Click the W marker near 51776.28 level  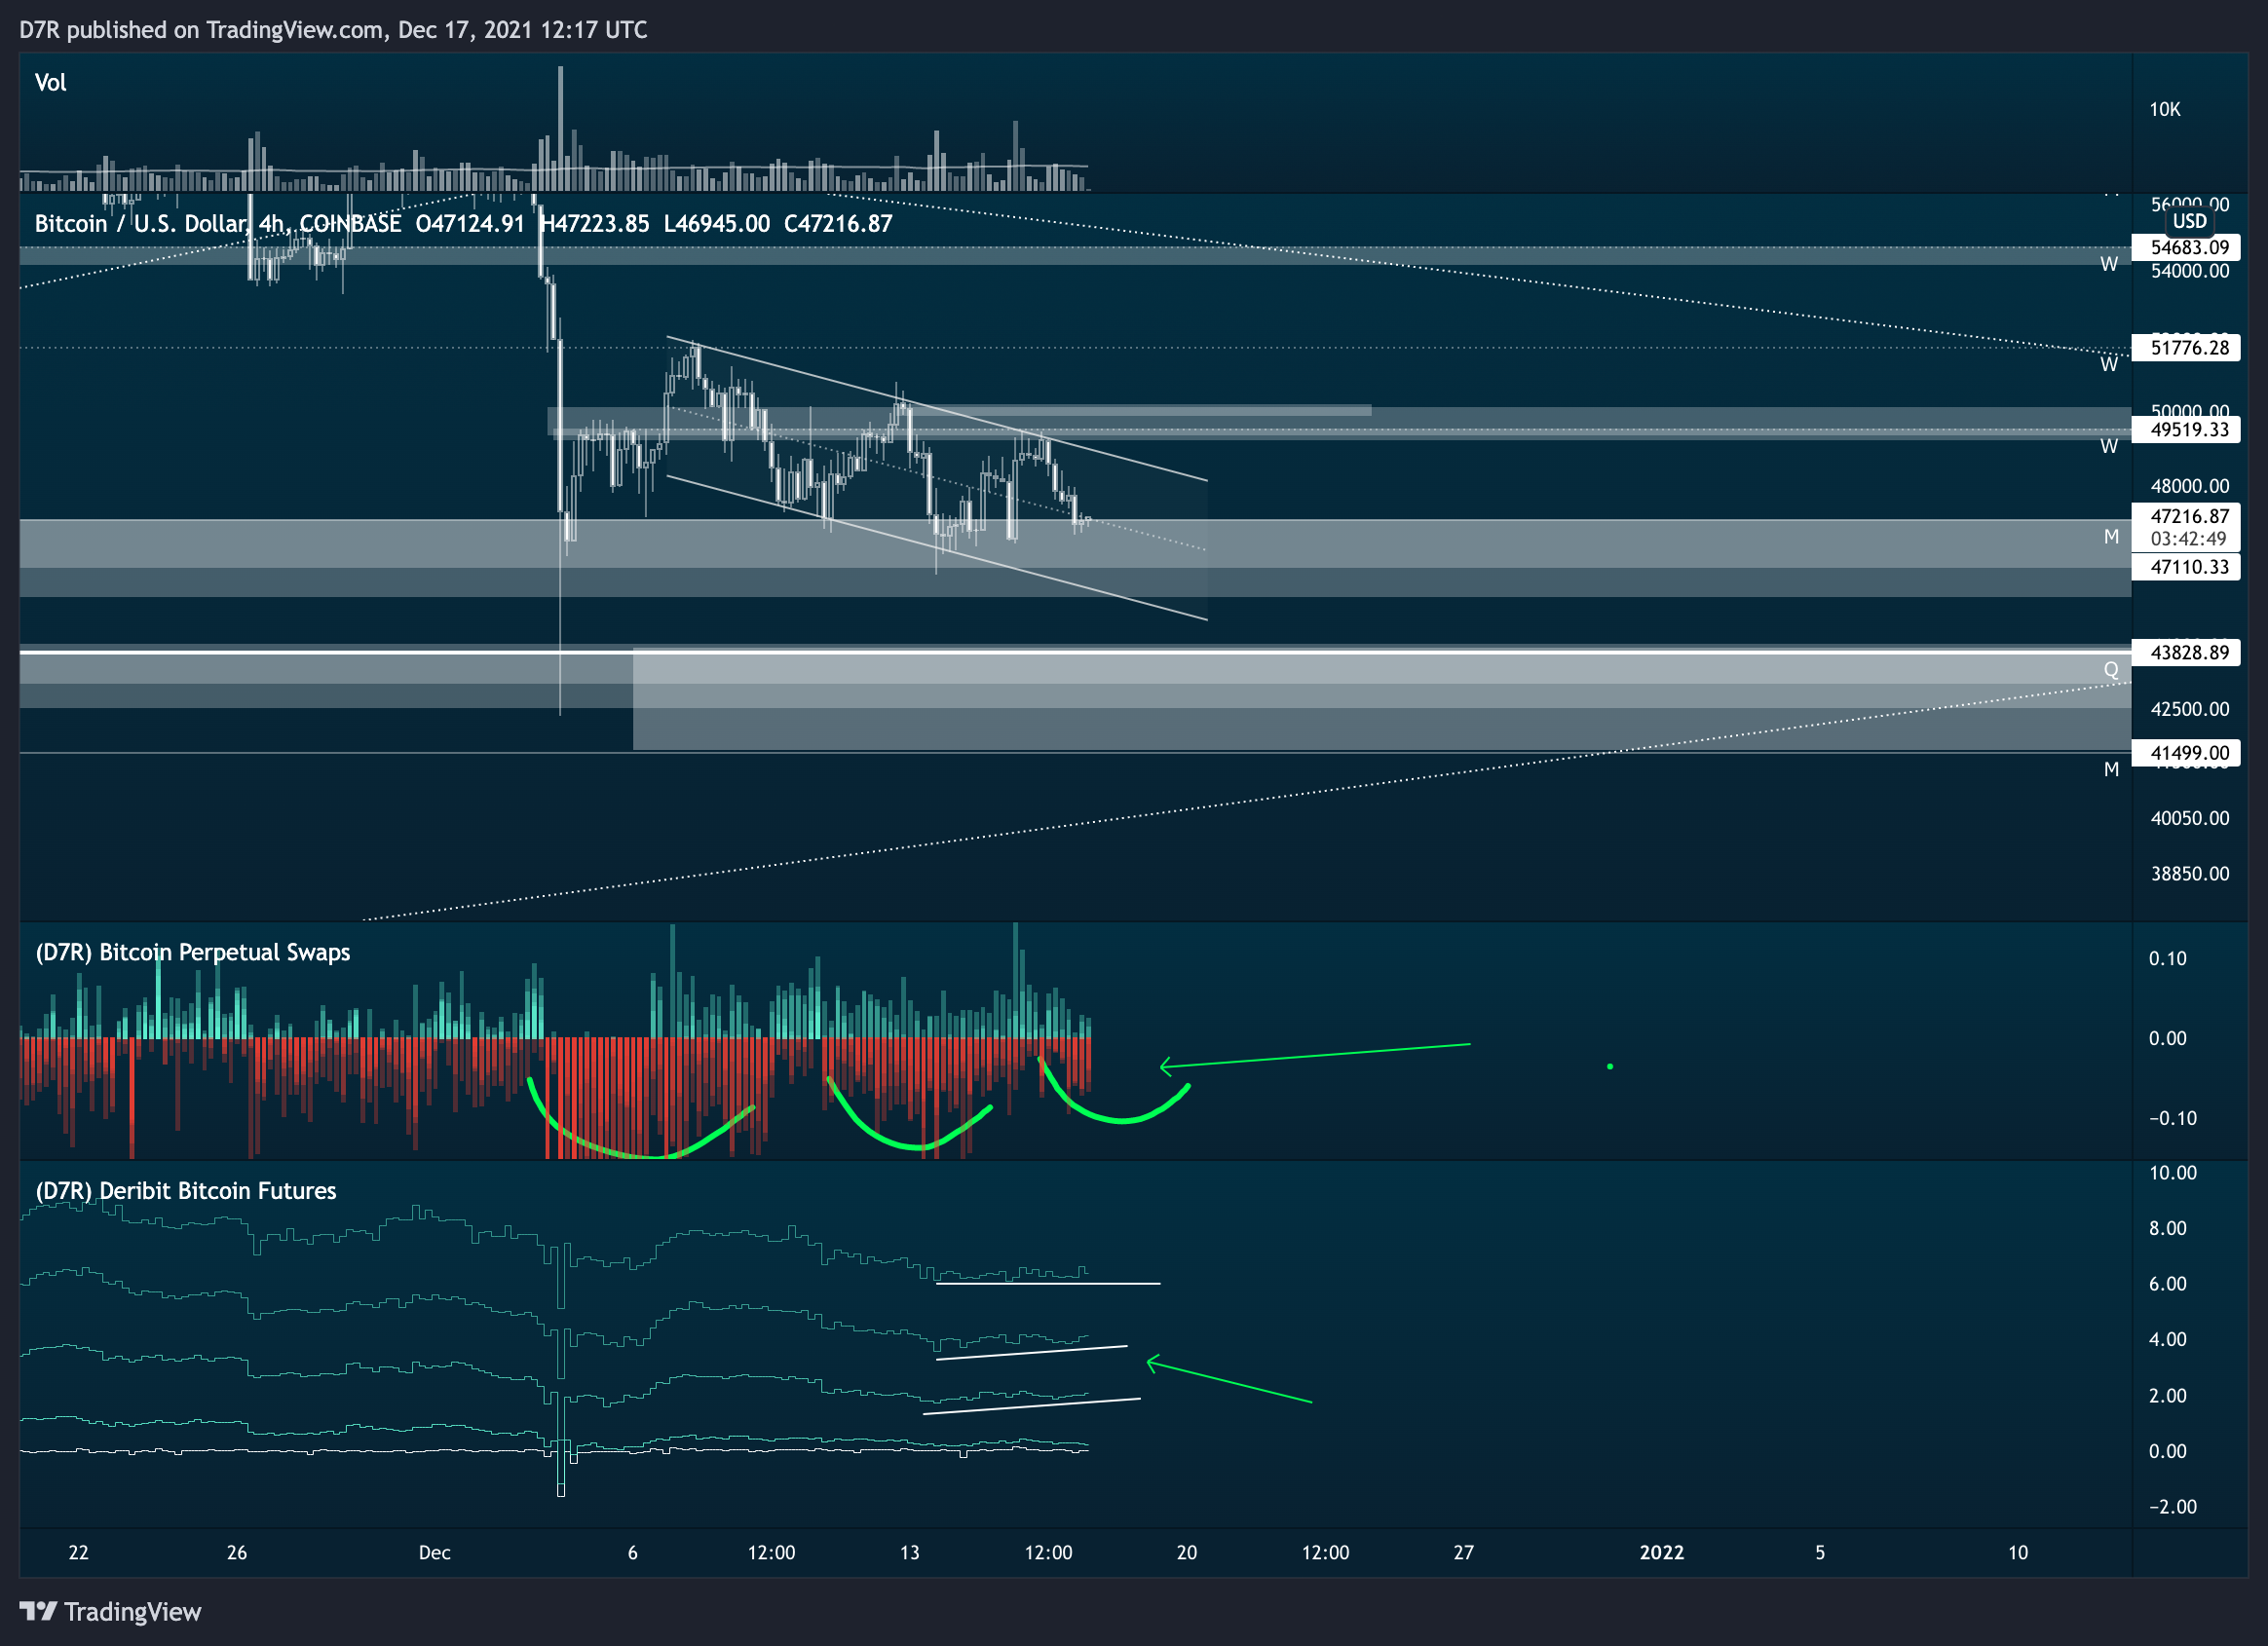(2109, 365)
